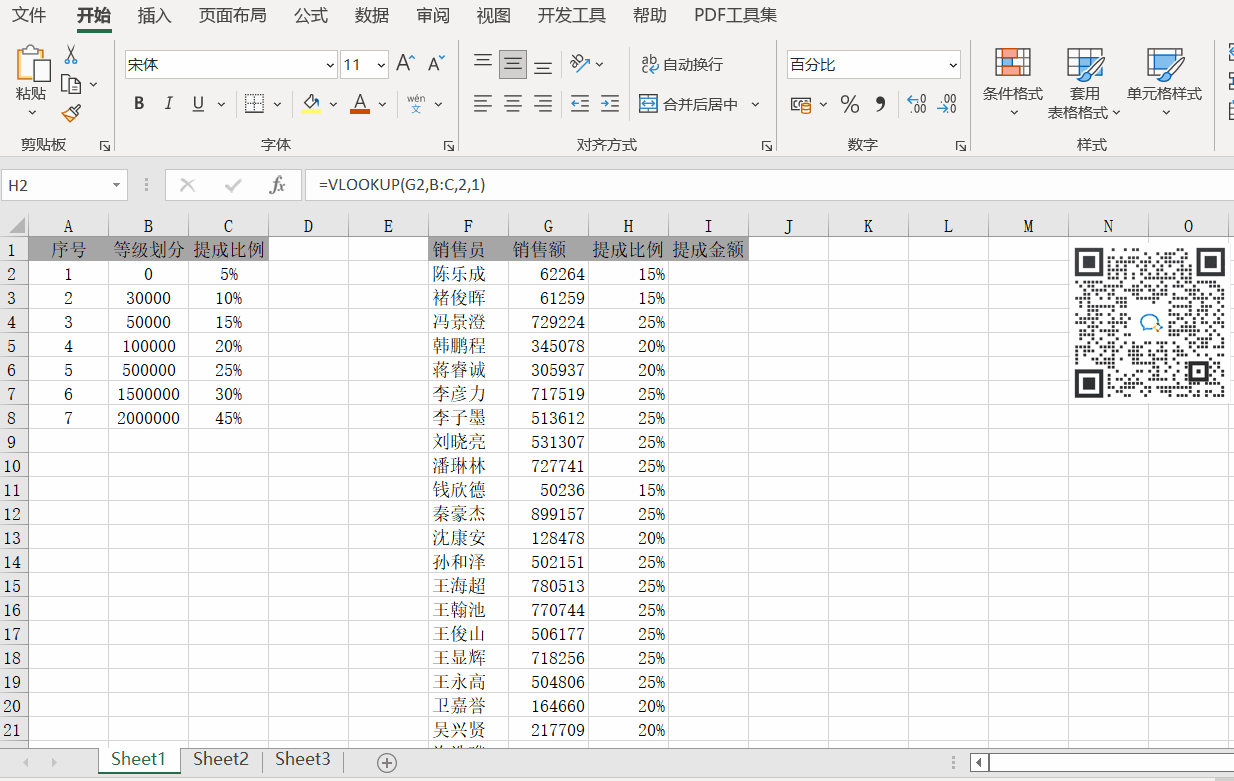Switch to Sheet2 tab

click(220, 759)
